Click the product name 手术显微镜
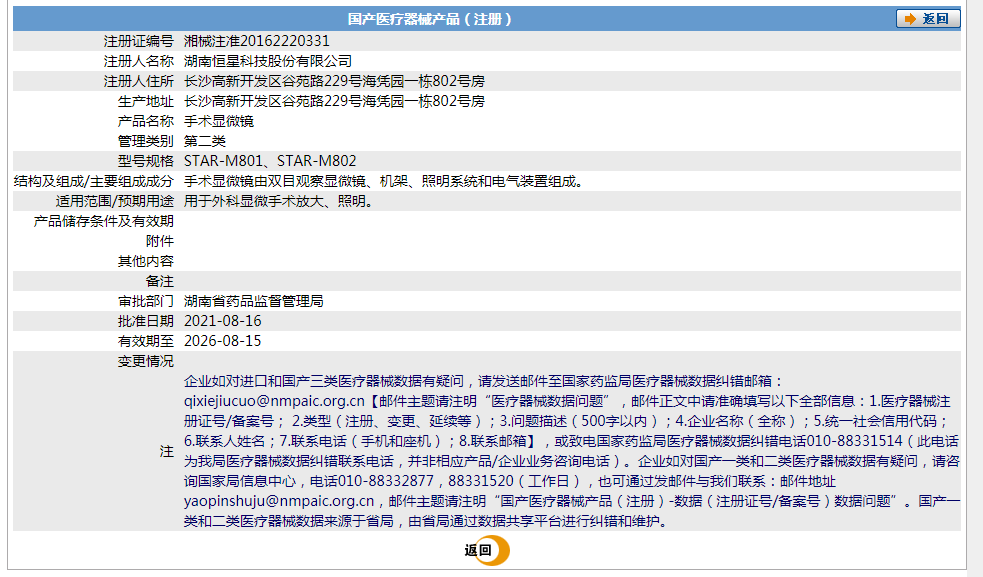This screenshot has height=577, width=983. tap(219, 121)
